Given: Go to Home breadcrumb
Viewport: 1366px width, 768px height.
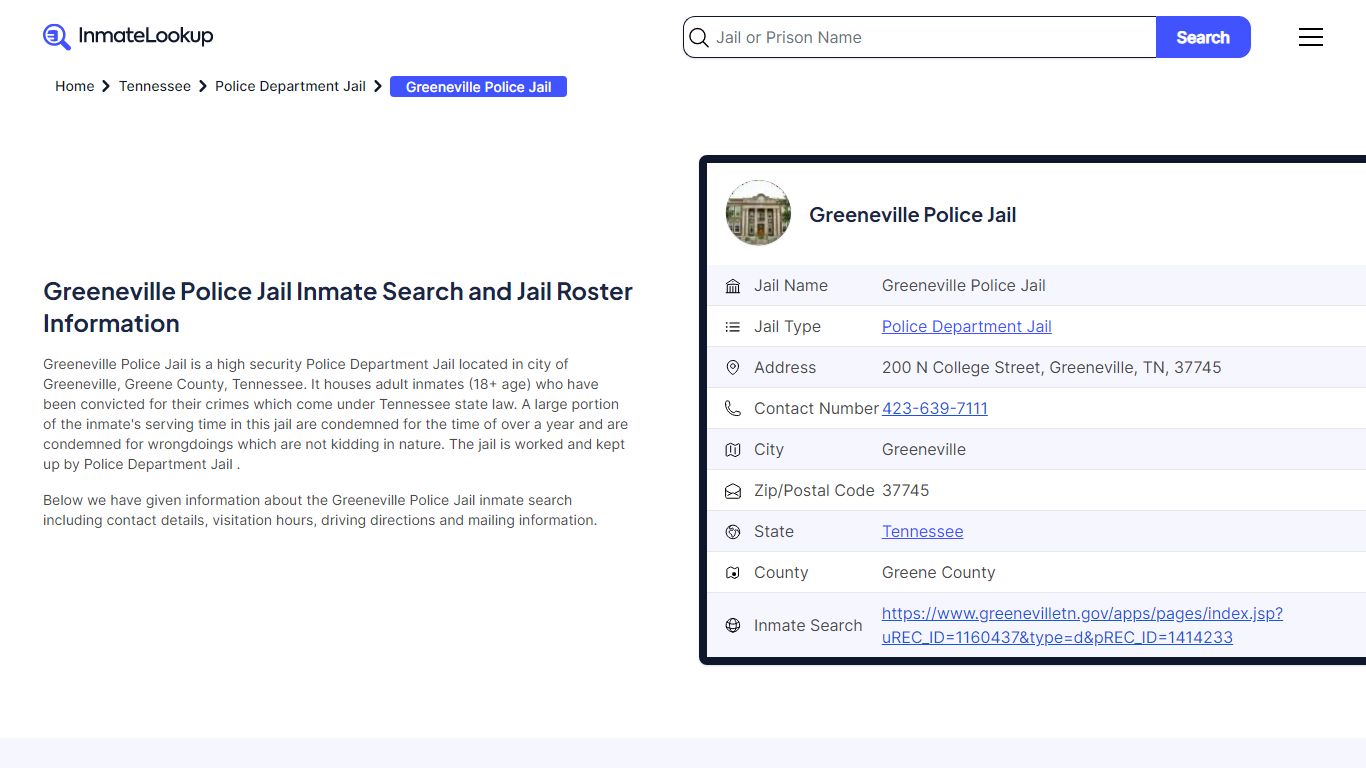Looking at the screenshot, I should [75, 86].
